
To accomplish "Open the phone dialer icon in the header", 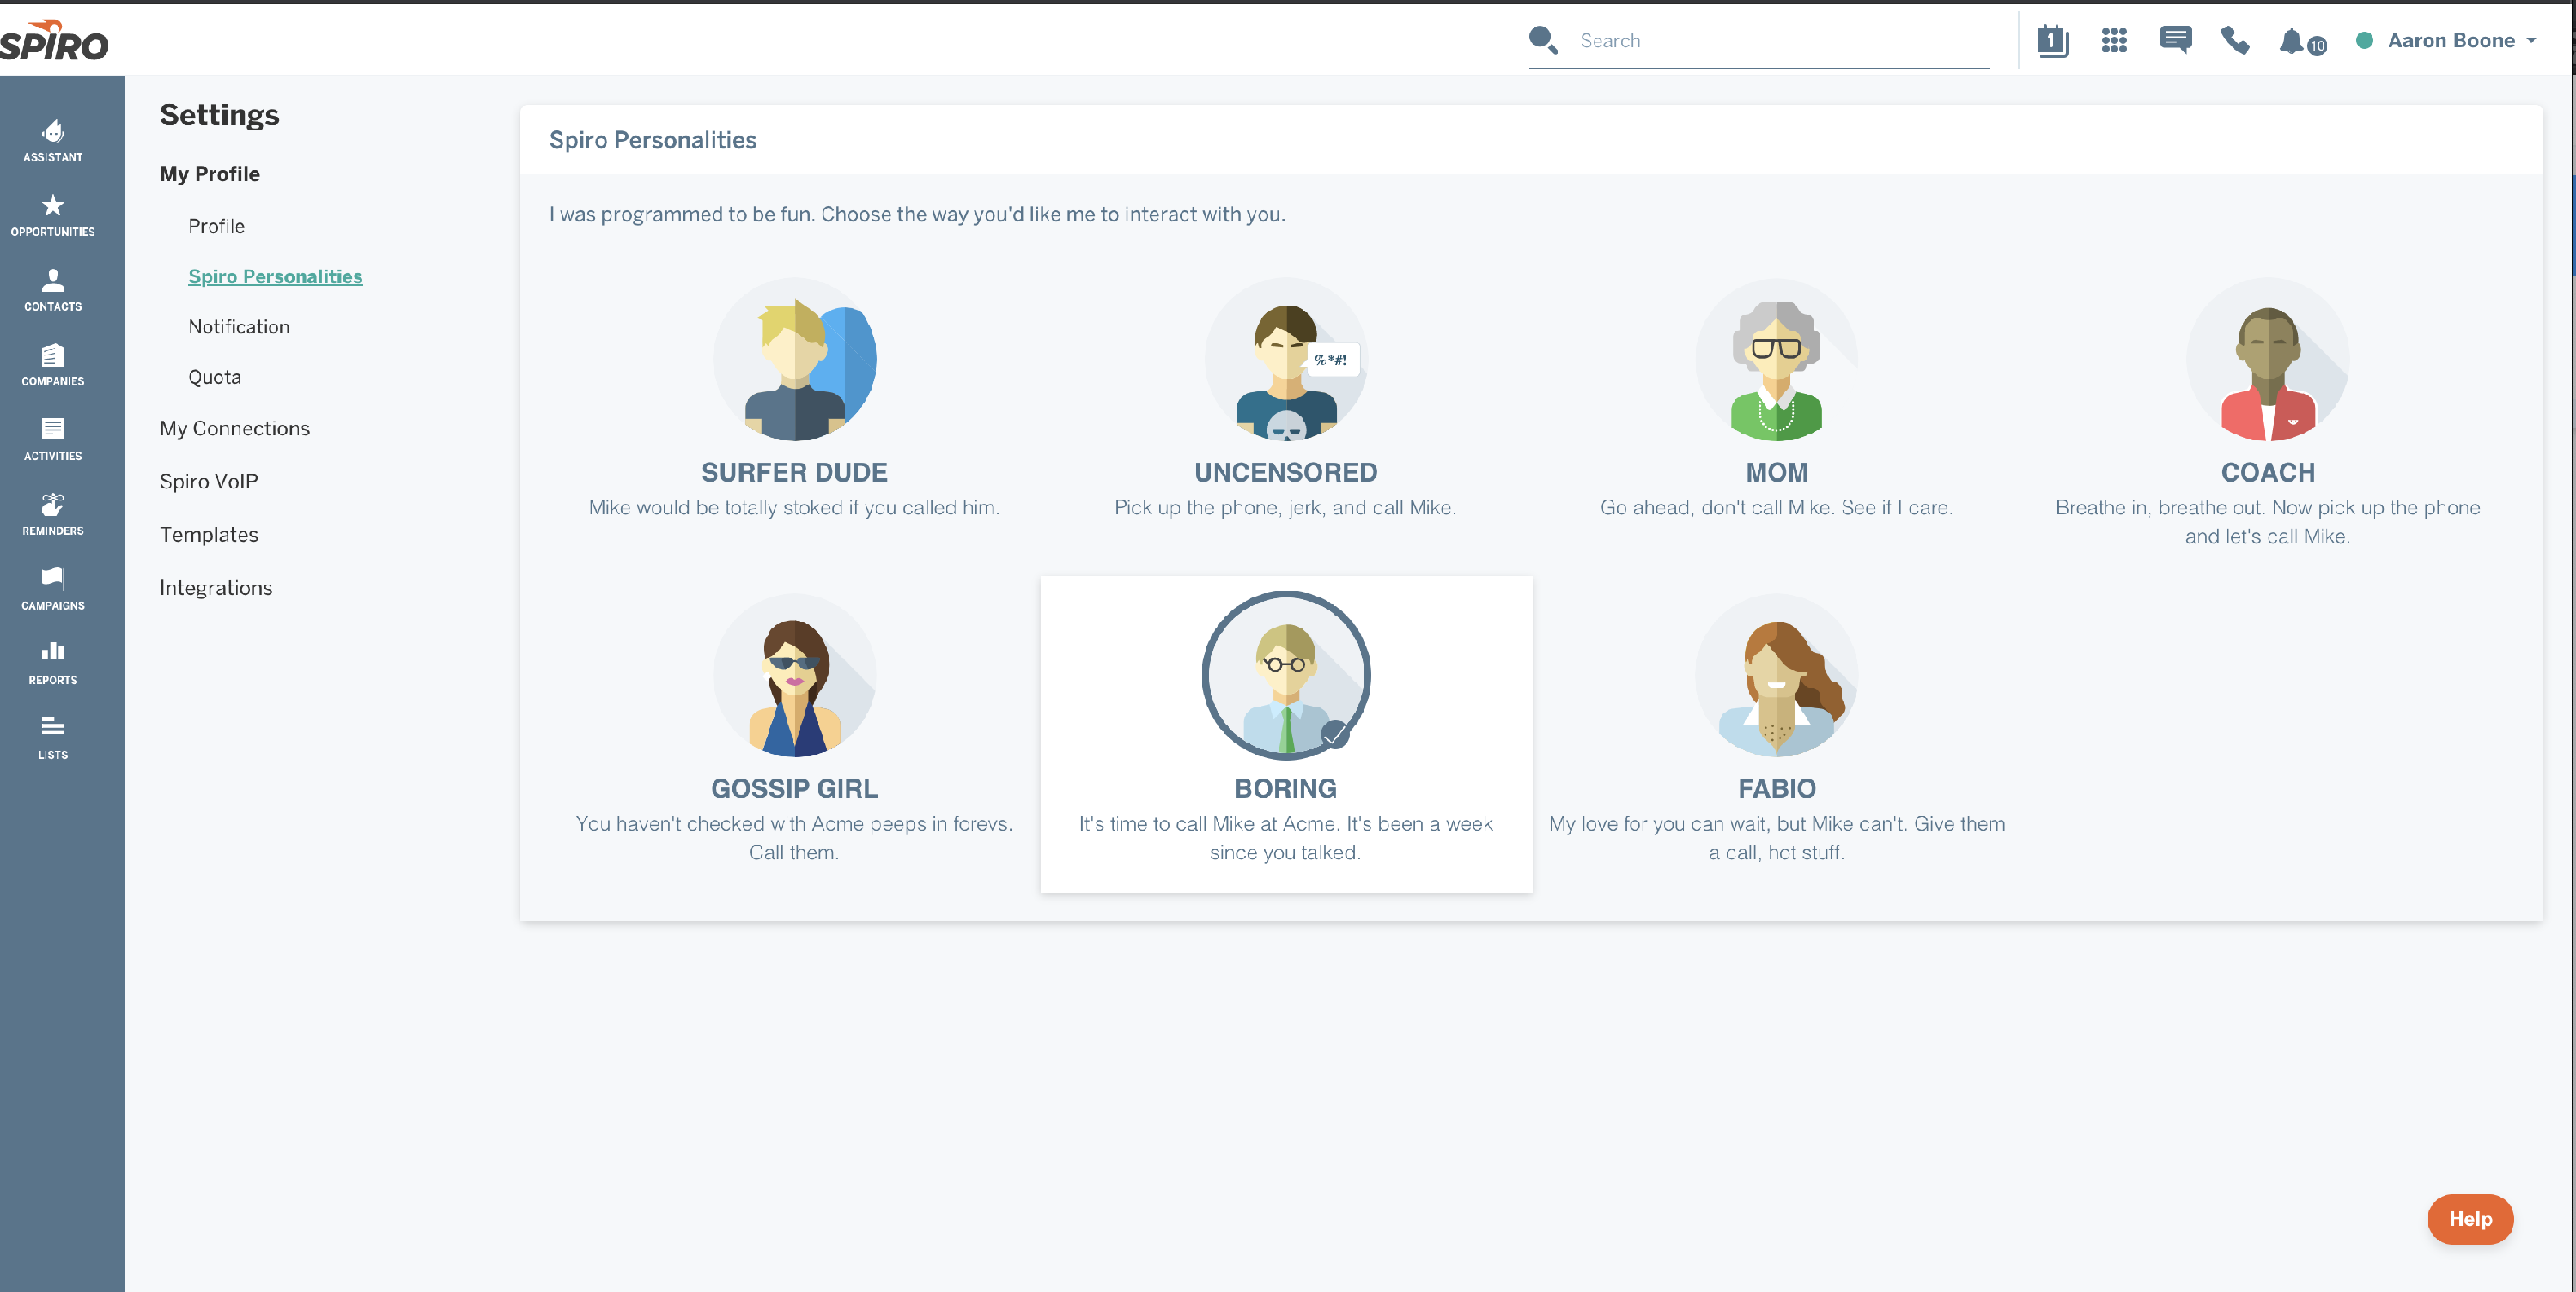I will coord(2235,42).
